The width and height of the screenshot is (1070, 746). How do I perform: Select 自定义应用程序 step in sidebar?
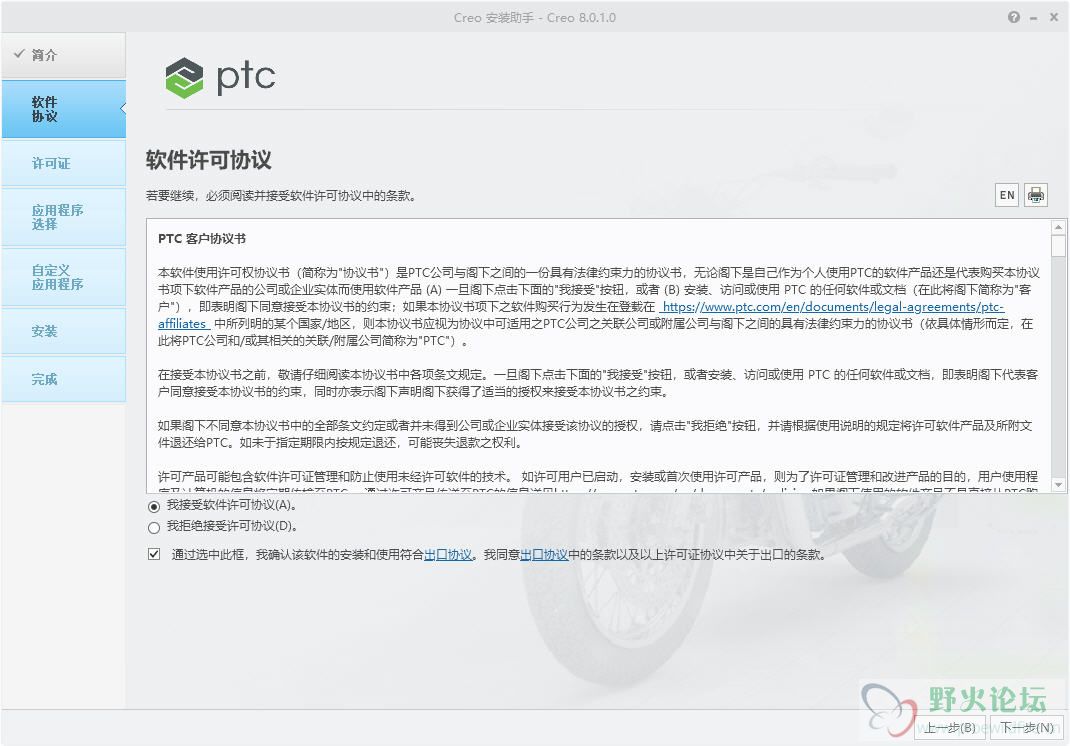point(63,277)
